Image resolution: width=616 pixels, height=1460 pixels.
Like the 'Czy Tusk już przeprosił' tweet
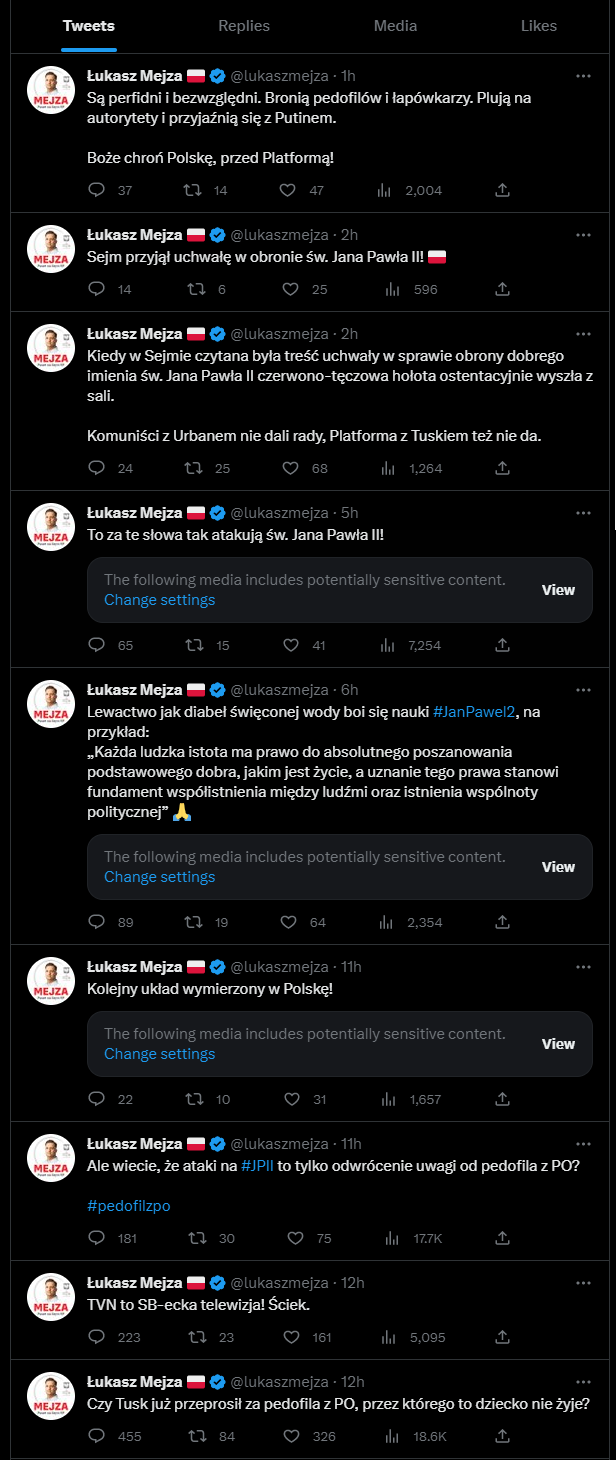click(290, 1435)
